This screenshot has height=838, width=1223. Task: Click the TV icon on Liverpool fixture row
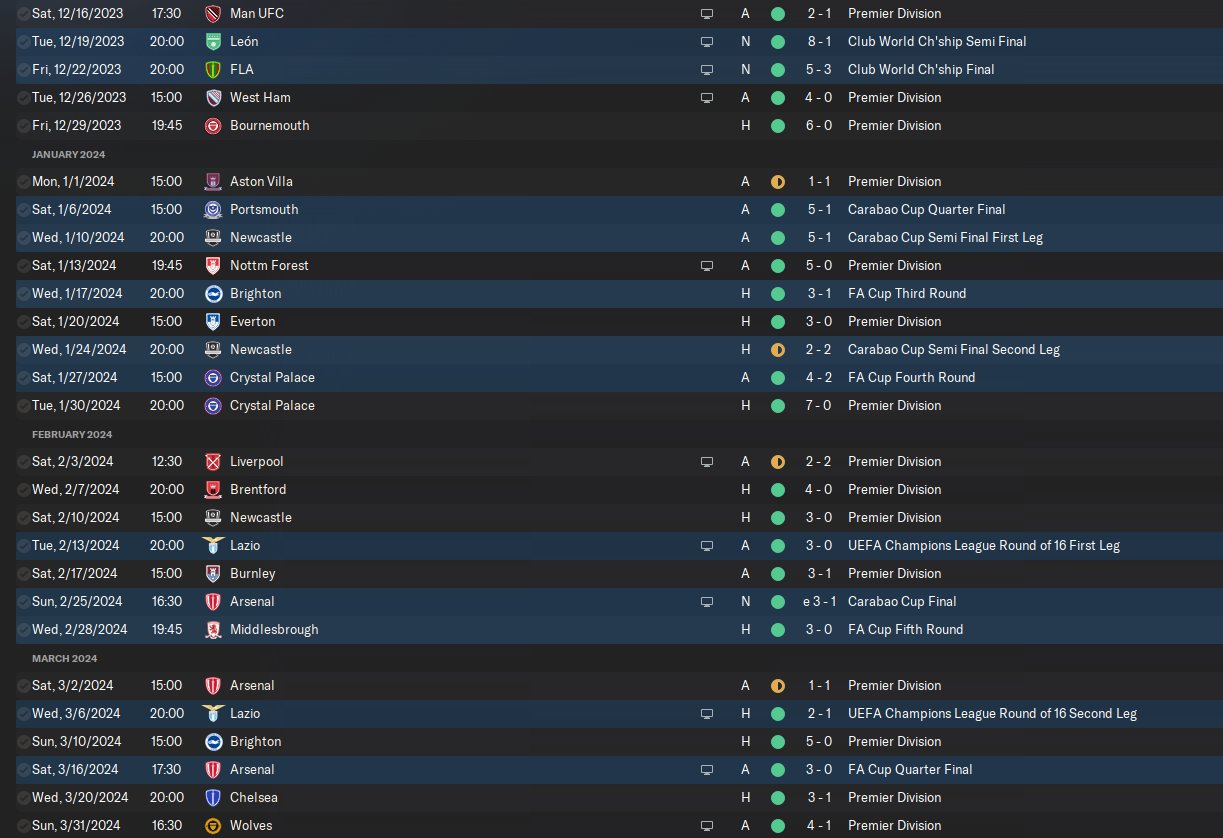coord(707,461)
